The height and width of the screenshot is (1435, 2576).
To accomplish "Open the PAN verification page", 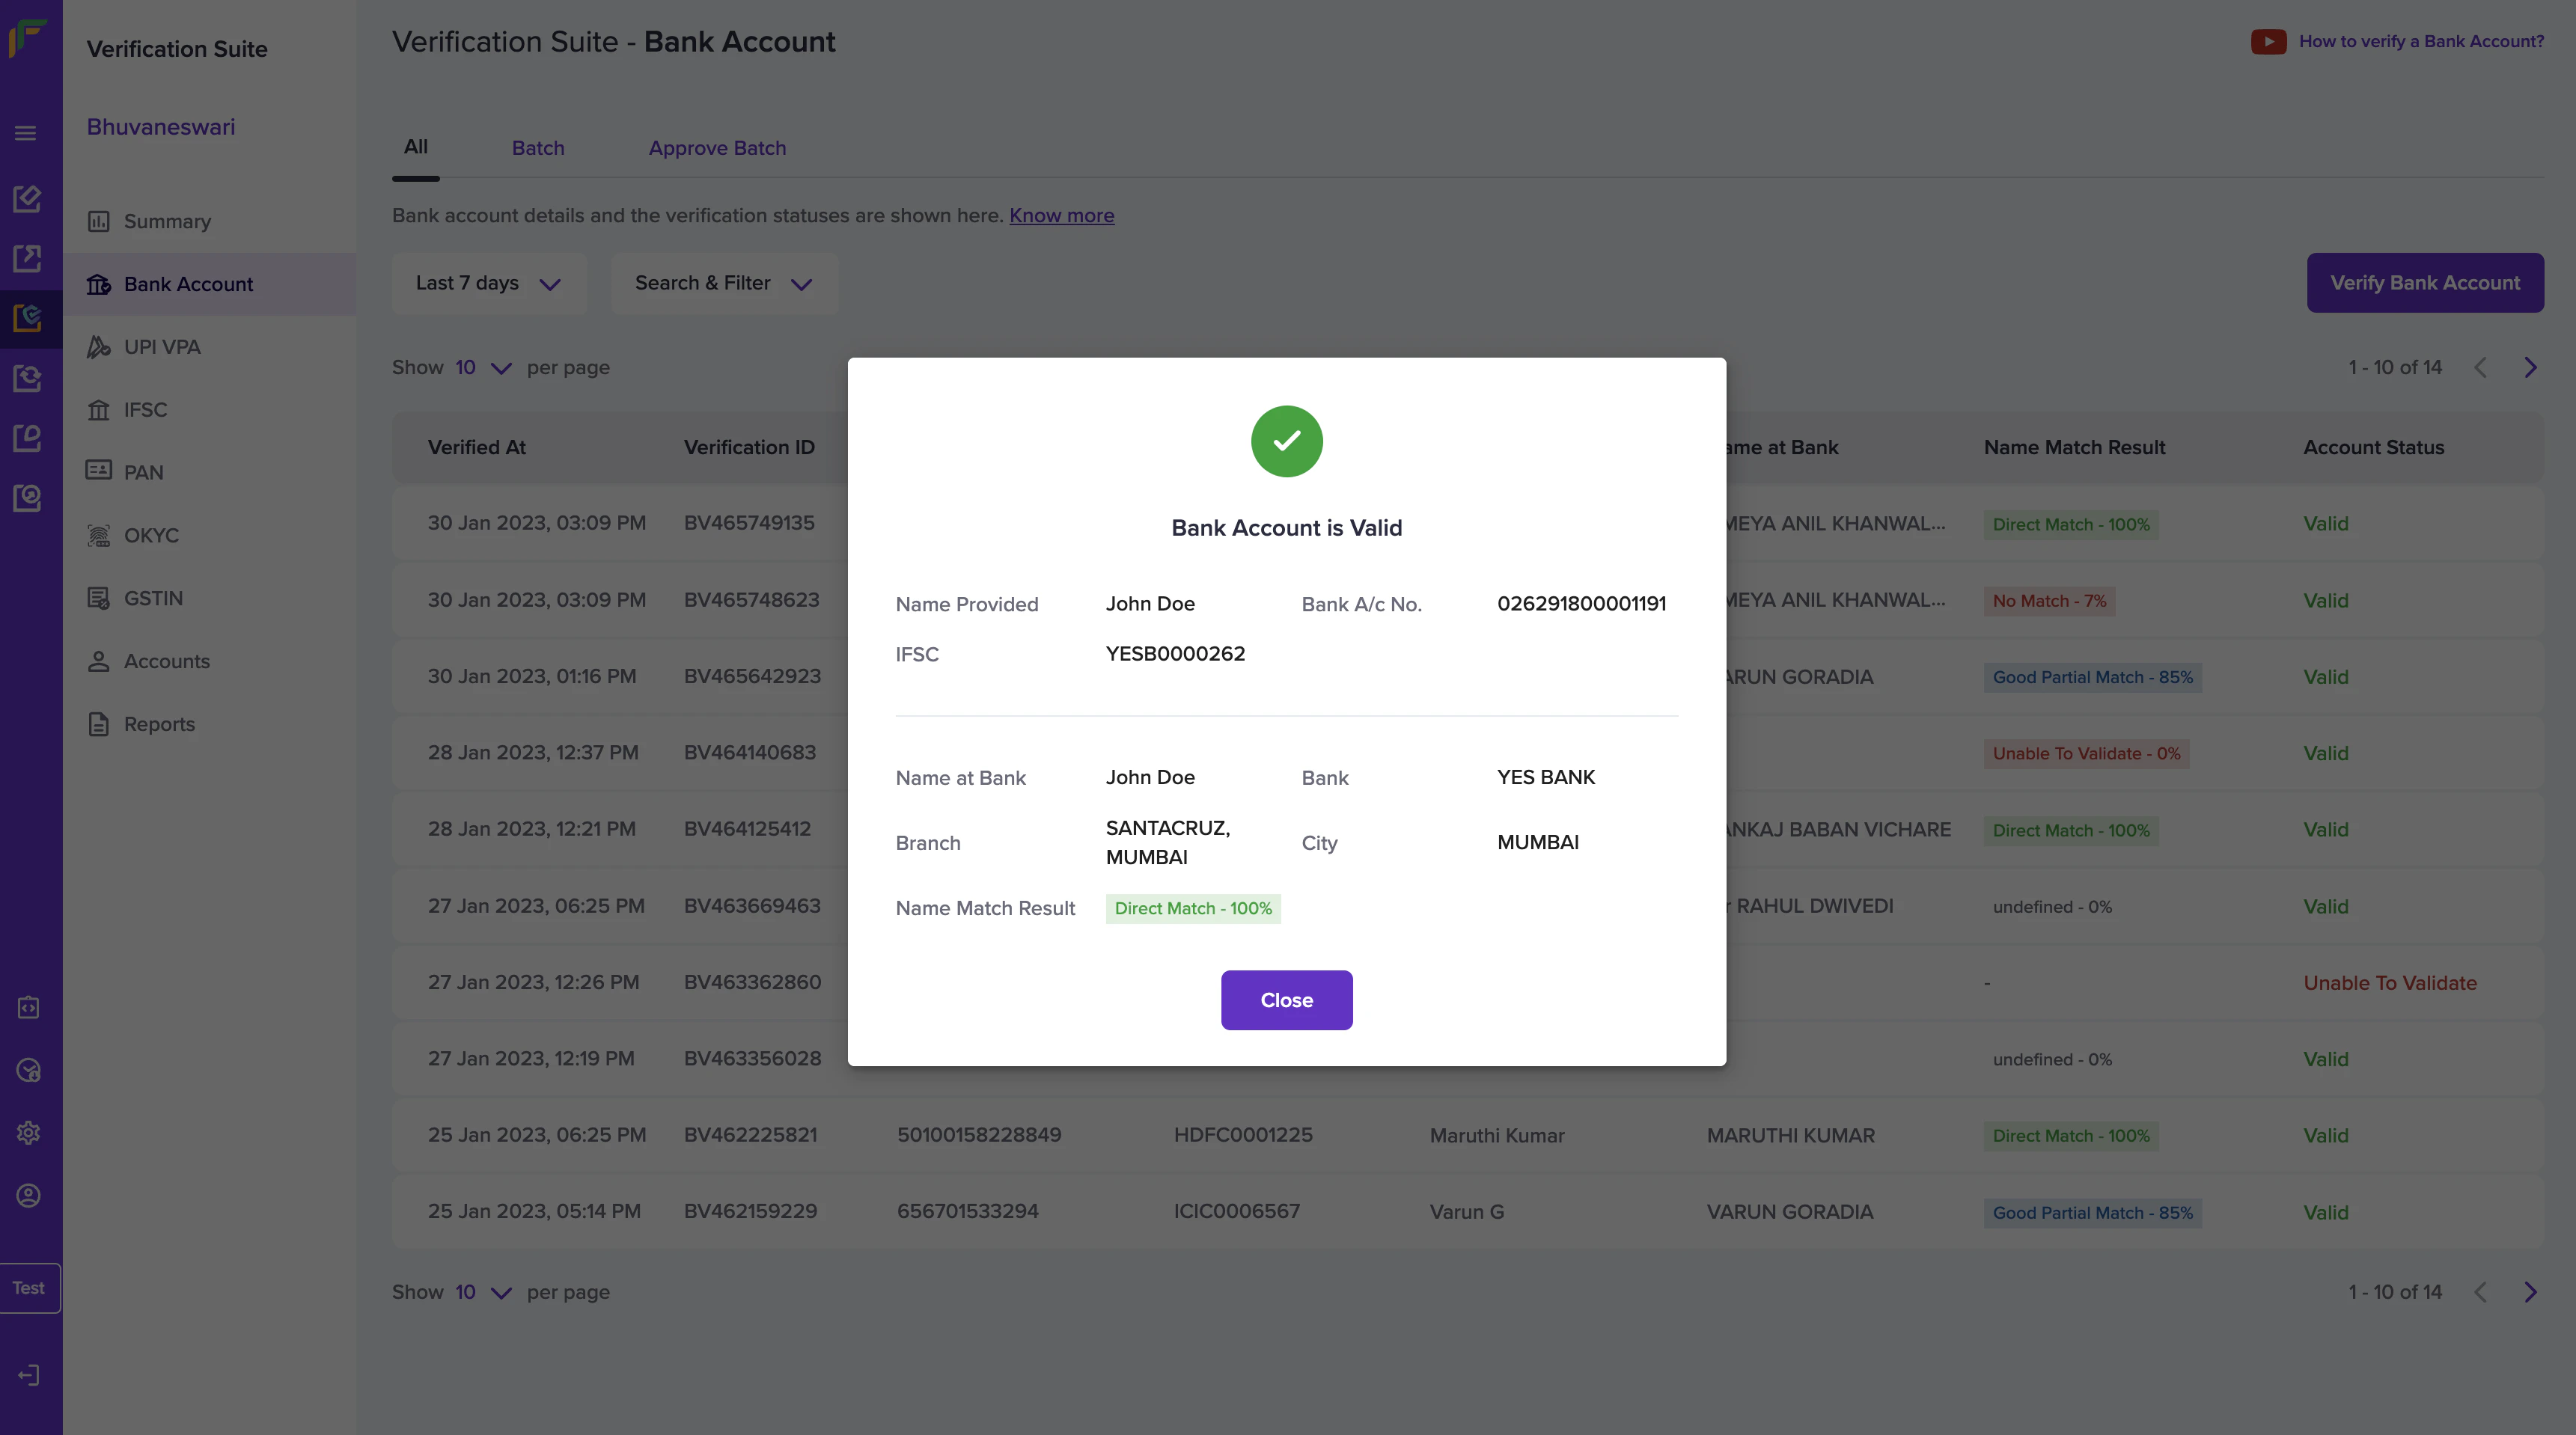I will pos(143,472).
